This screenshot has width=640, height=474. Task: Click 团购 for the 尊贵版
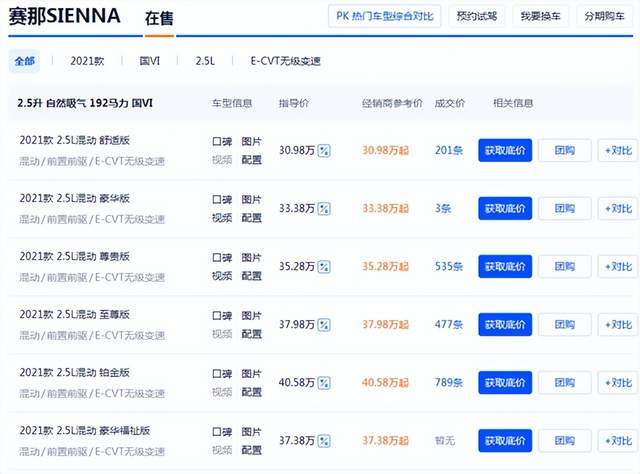564,266
